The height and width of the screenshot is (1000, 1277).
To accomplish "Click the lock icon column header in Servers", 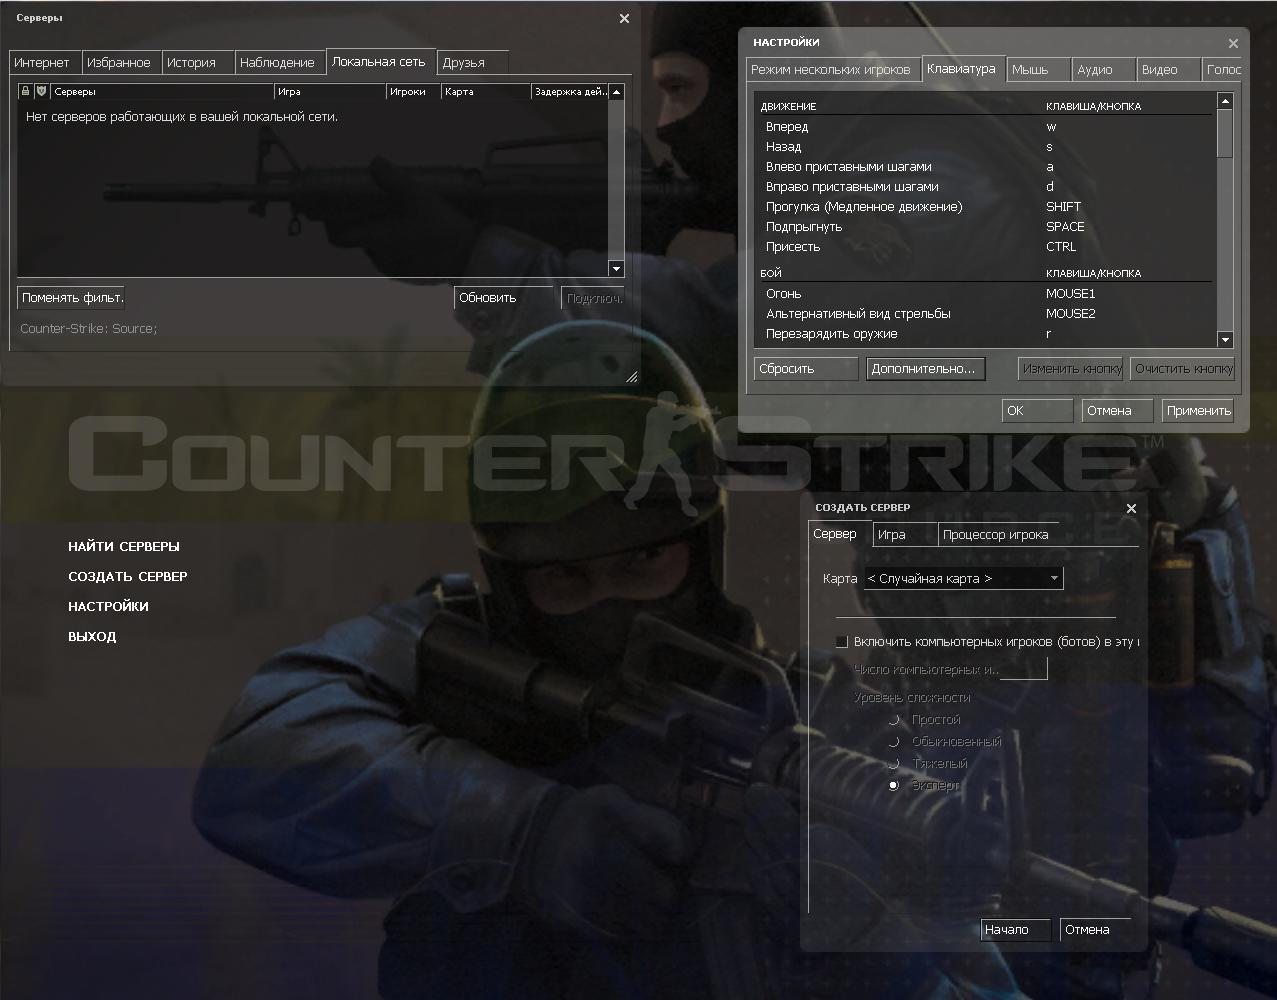I will (26, 91).
